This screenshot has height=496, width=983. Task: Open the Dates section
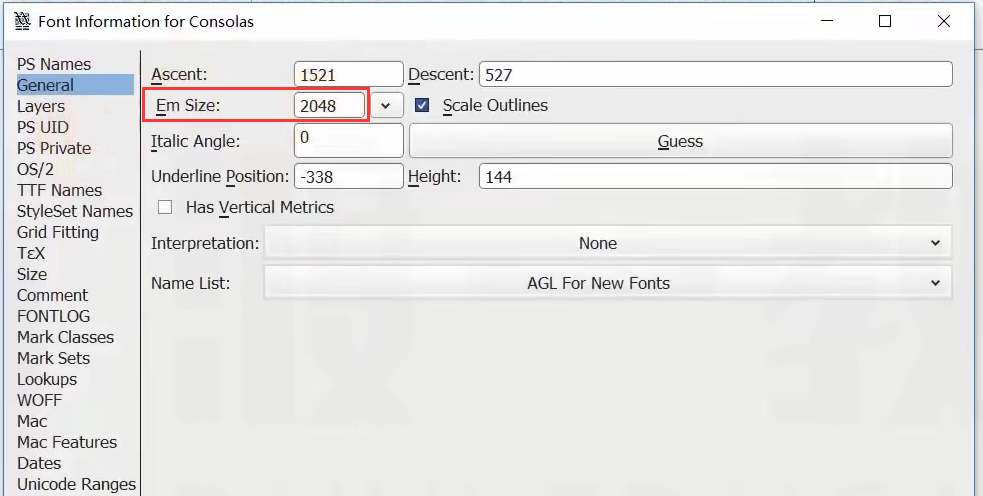[39, 463]
